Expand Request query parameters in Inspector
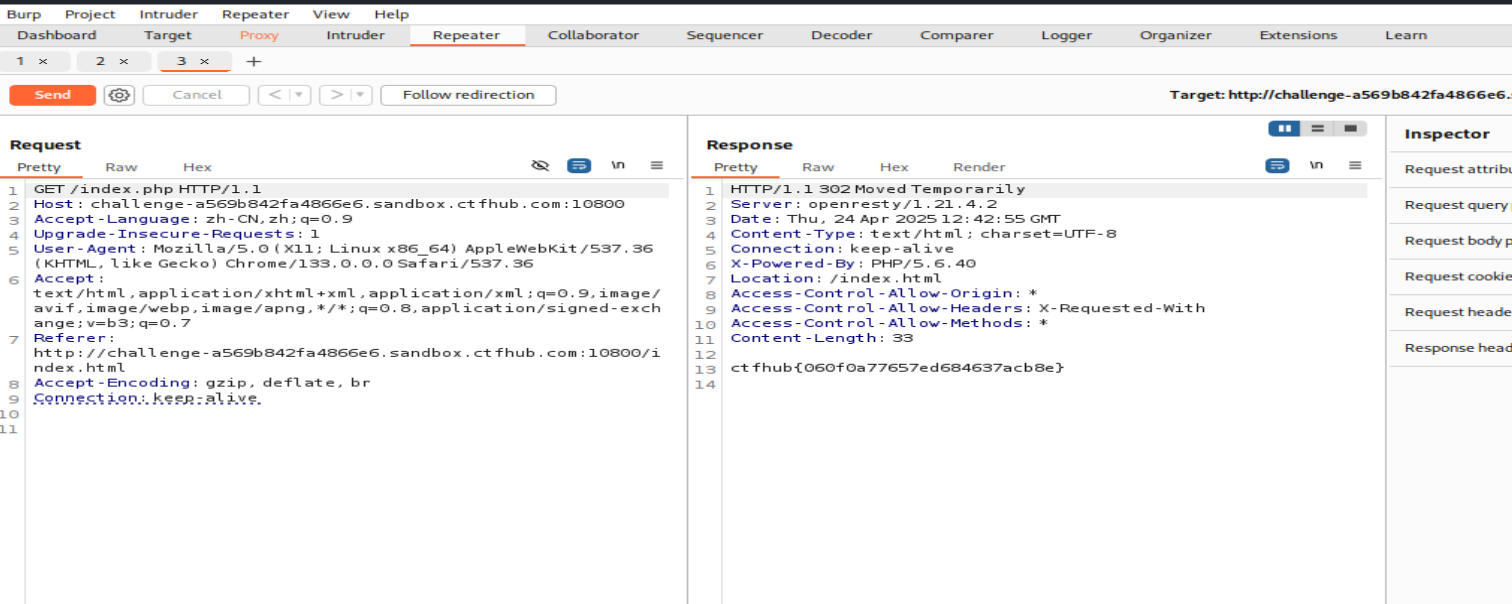 [x=1456, y=205]
